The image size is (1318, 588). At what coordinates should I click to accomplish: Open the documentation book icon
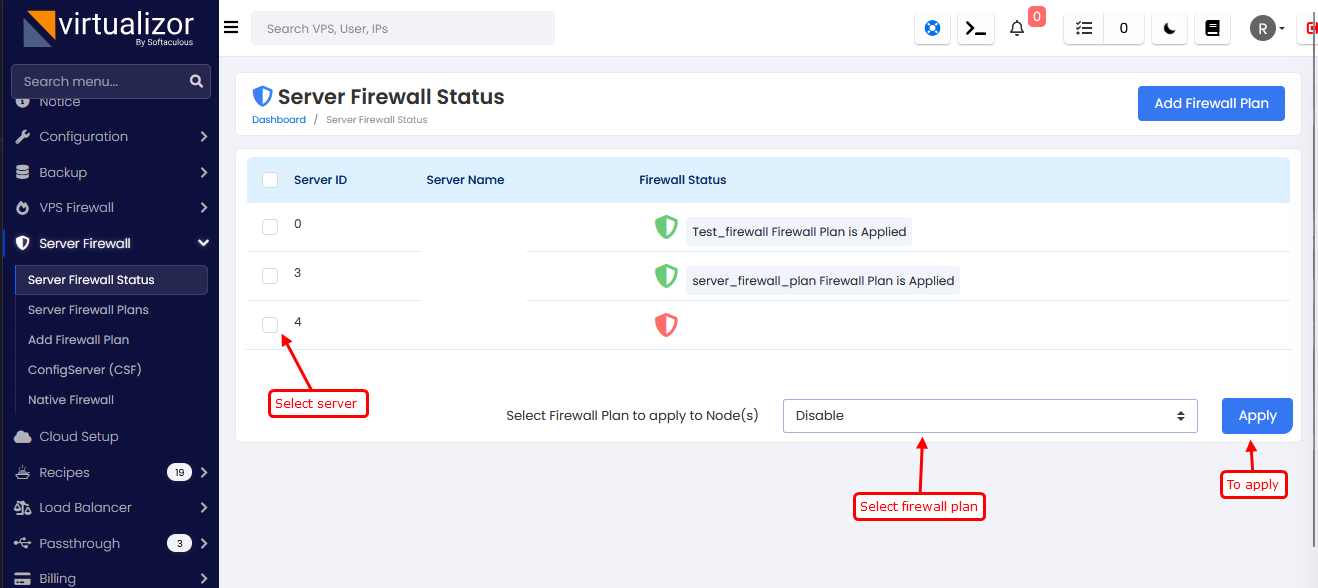[x=1212, y=29]
